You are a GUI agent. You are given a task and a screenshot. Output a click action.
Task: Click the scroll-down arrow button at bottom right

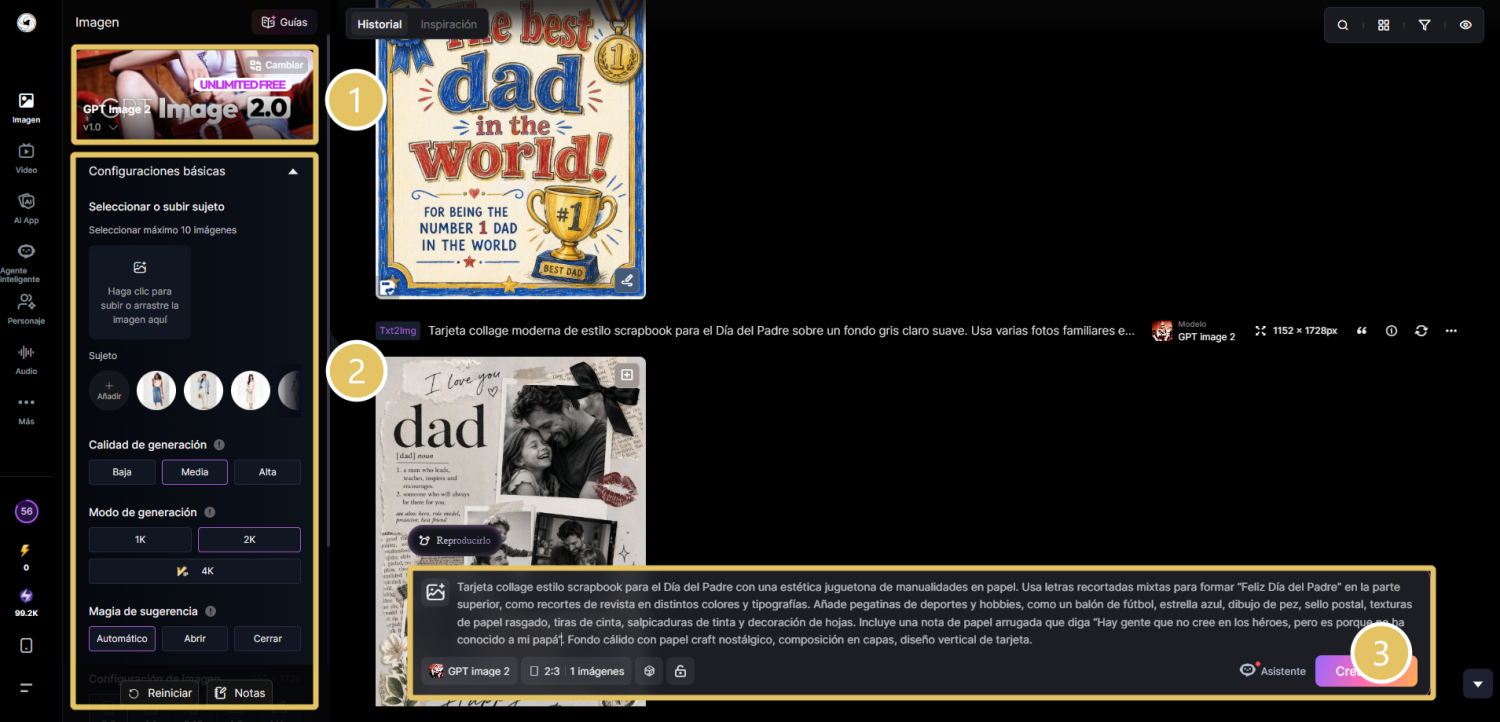pyautogui.click(x=1478, y=684)
